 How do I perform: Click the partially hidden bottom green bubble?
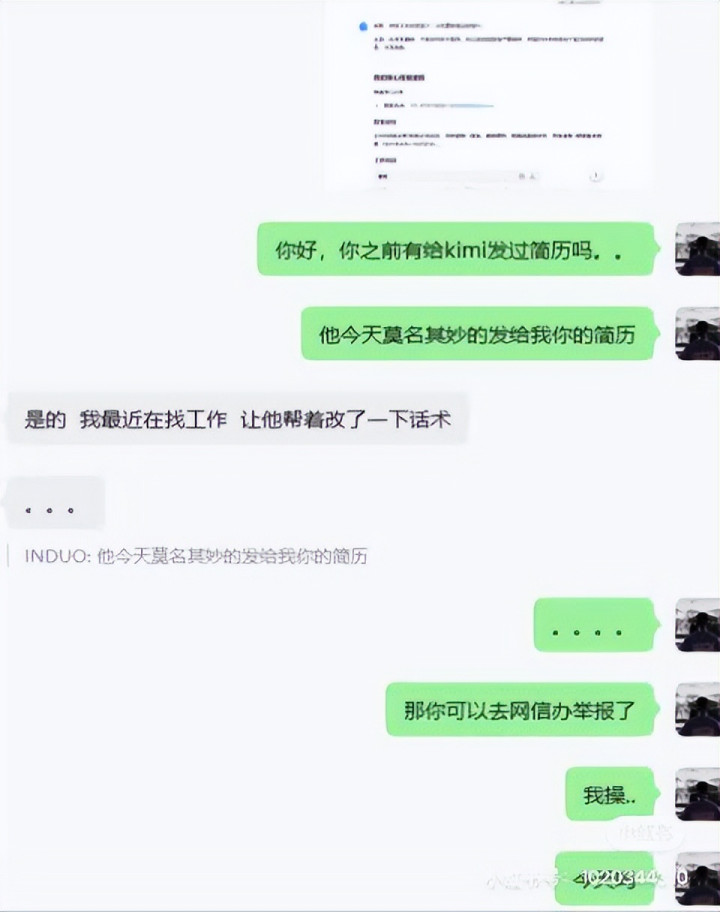tap(607, 878)
